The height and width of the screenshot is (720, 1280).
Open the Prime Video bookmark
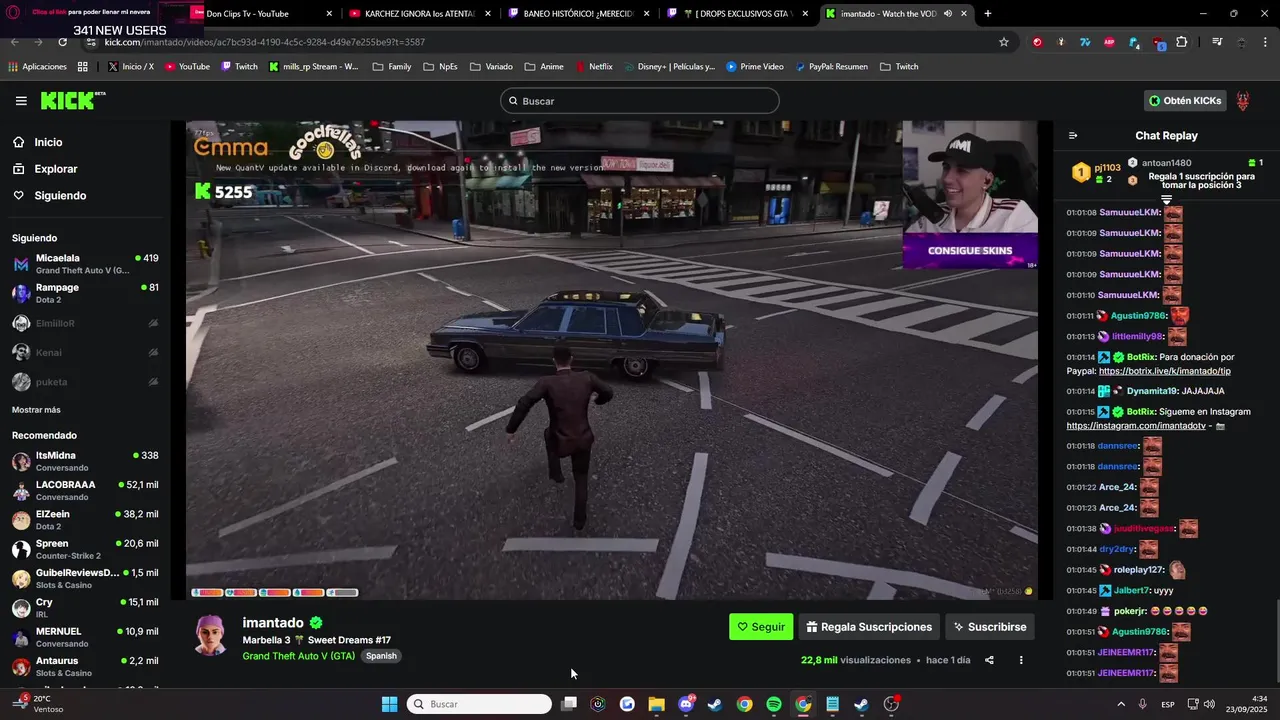click(755, 67)
